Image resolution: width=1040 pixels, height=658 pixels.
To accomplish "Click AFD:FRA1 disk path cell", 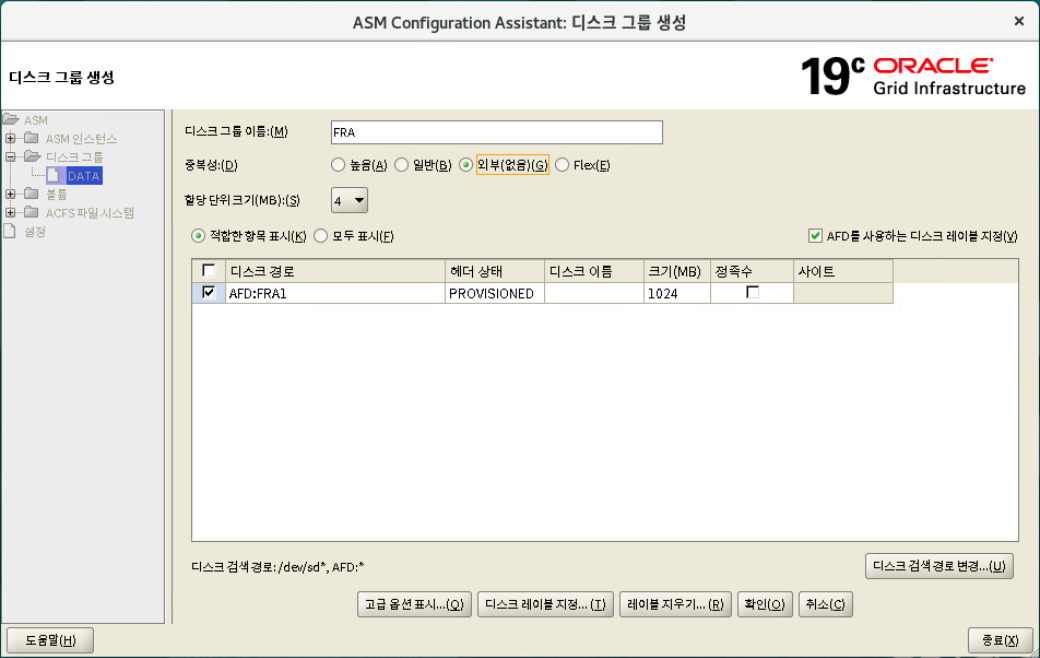I will (x=335, y=293).
